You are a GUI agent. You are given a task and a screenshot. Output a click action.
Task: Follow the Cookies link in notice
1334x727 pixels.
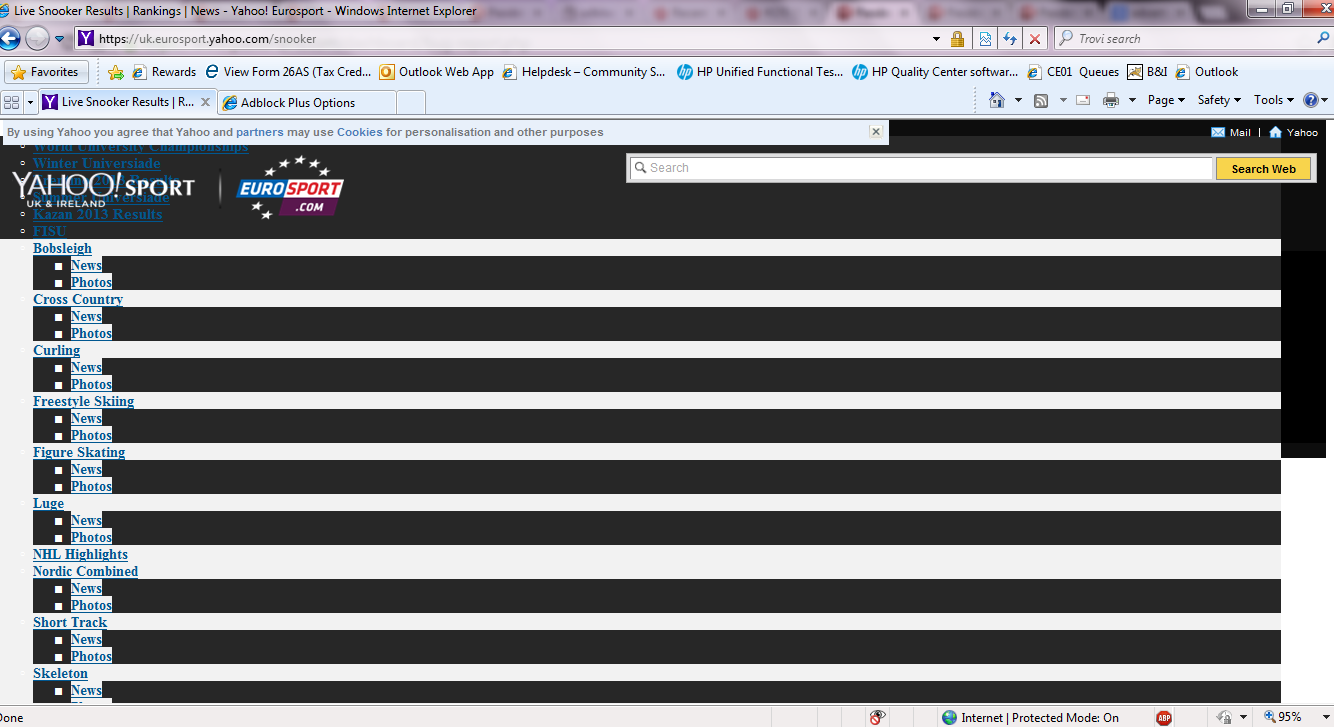click(x=359, y=132)
